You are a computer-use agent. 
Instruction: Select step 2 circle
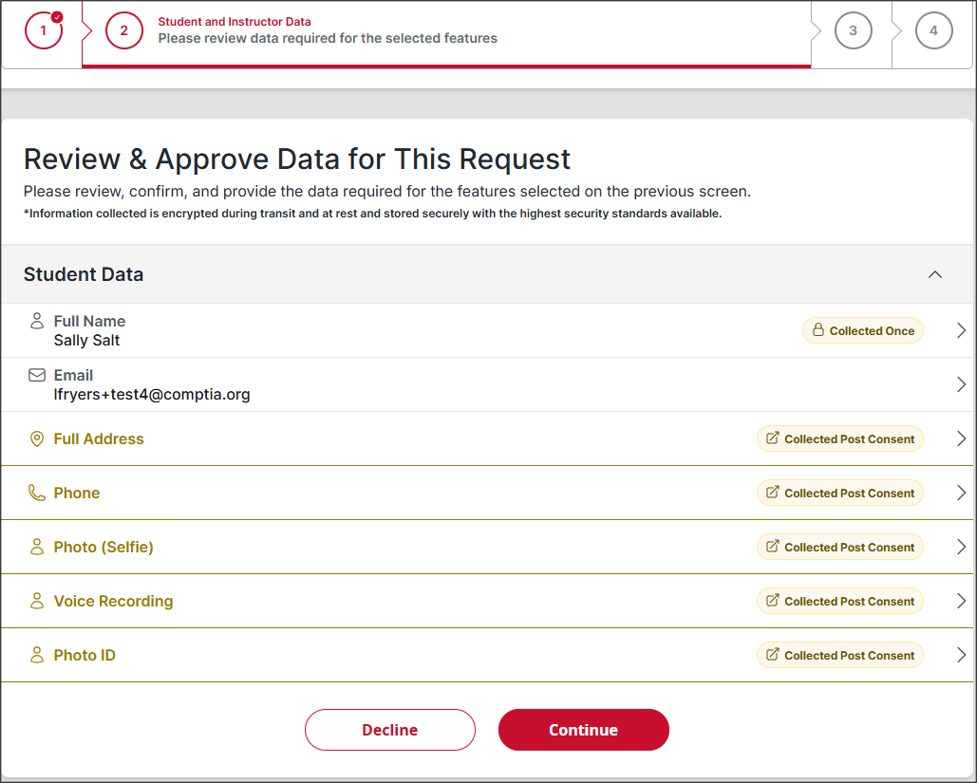click(124, 31)
